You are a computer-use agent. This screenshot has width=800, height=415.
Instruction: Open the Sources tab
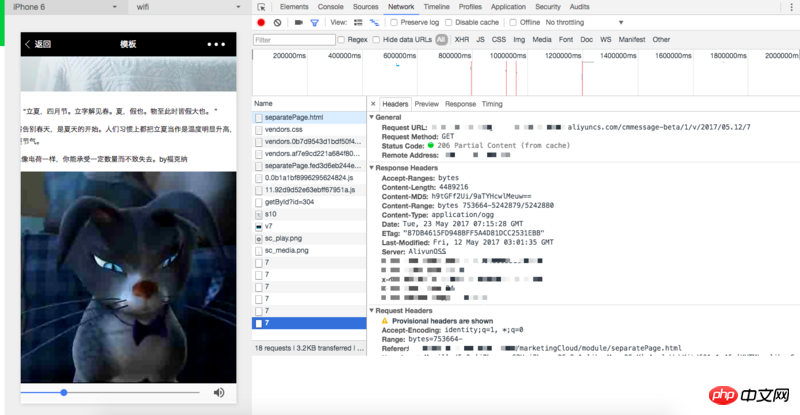[366, 7]
